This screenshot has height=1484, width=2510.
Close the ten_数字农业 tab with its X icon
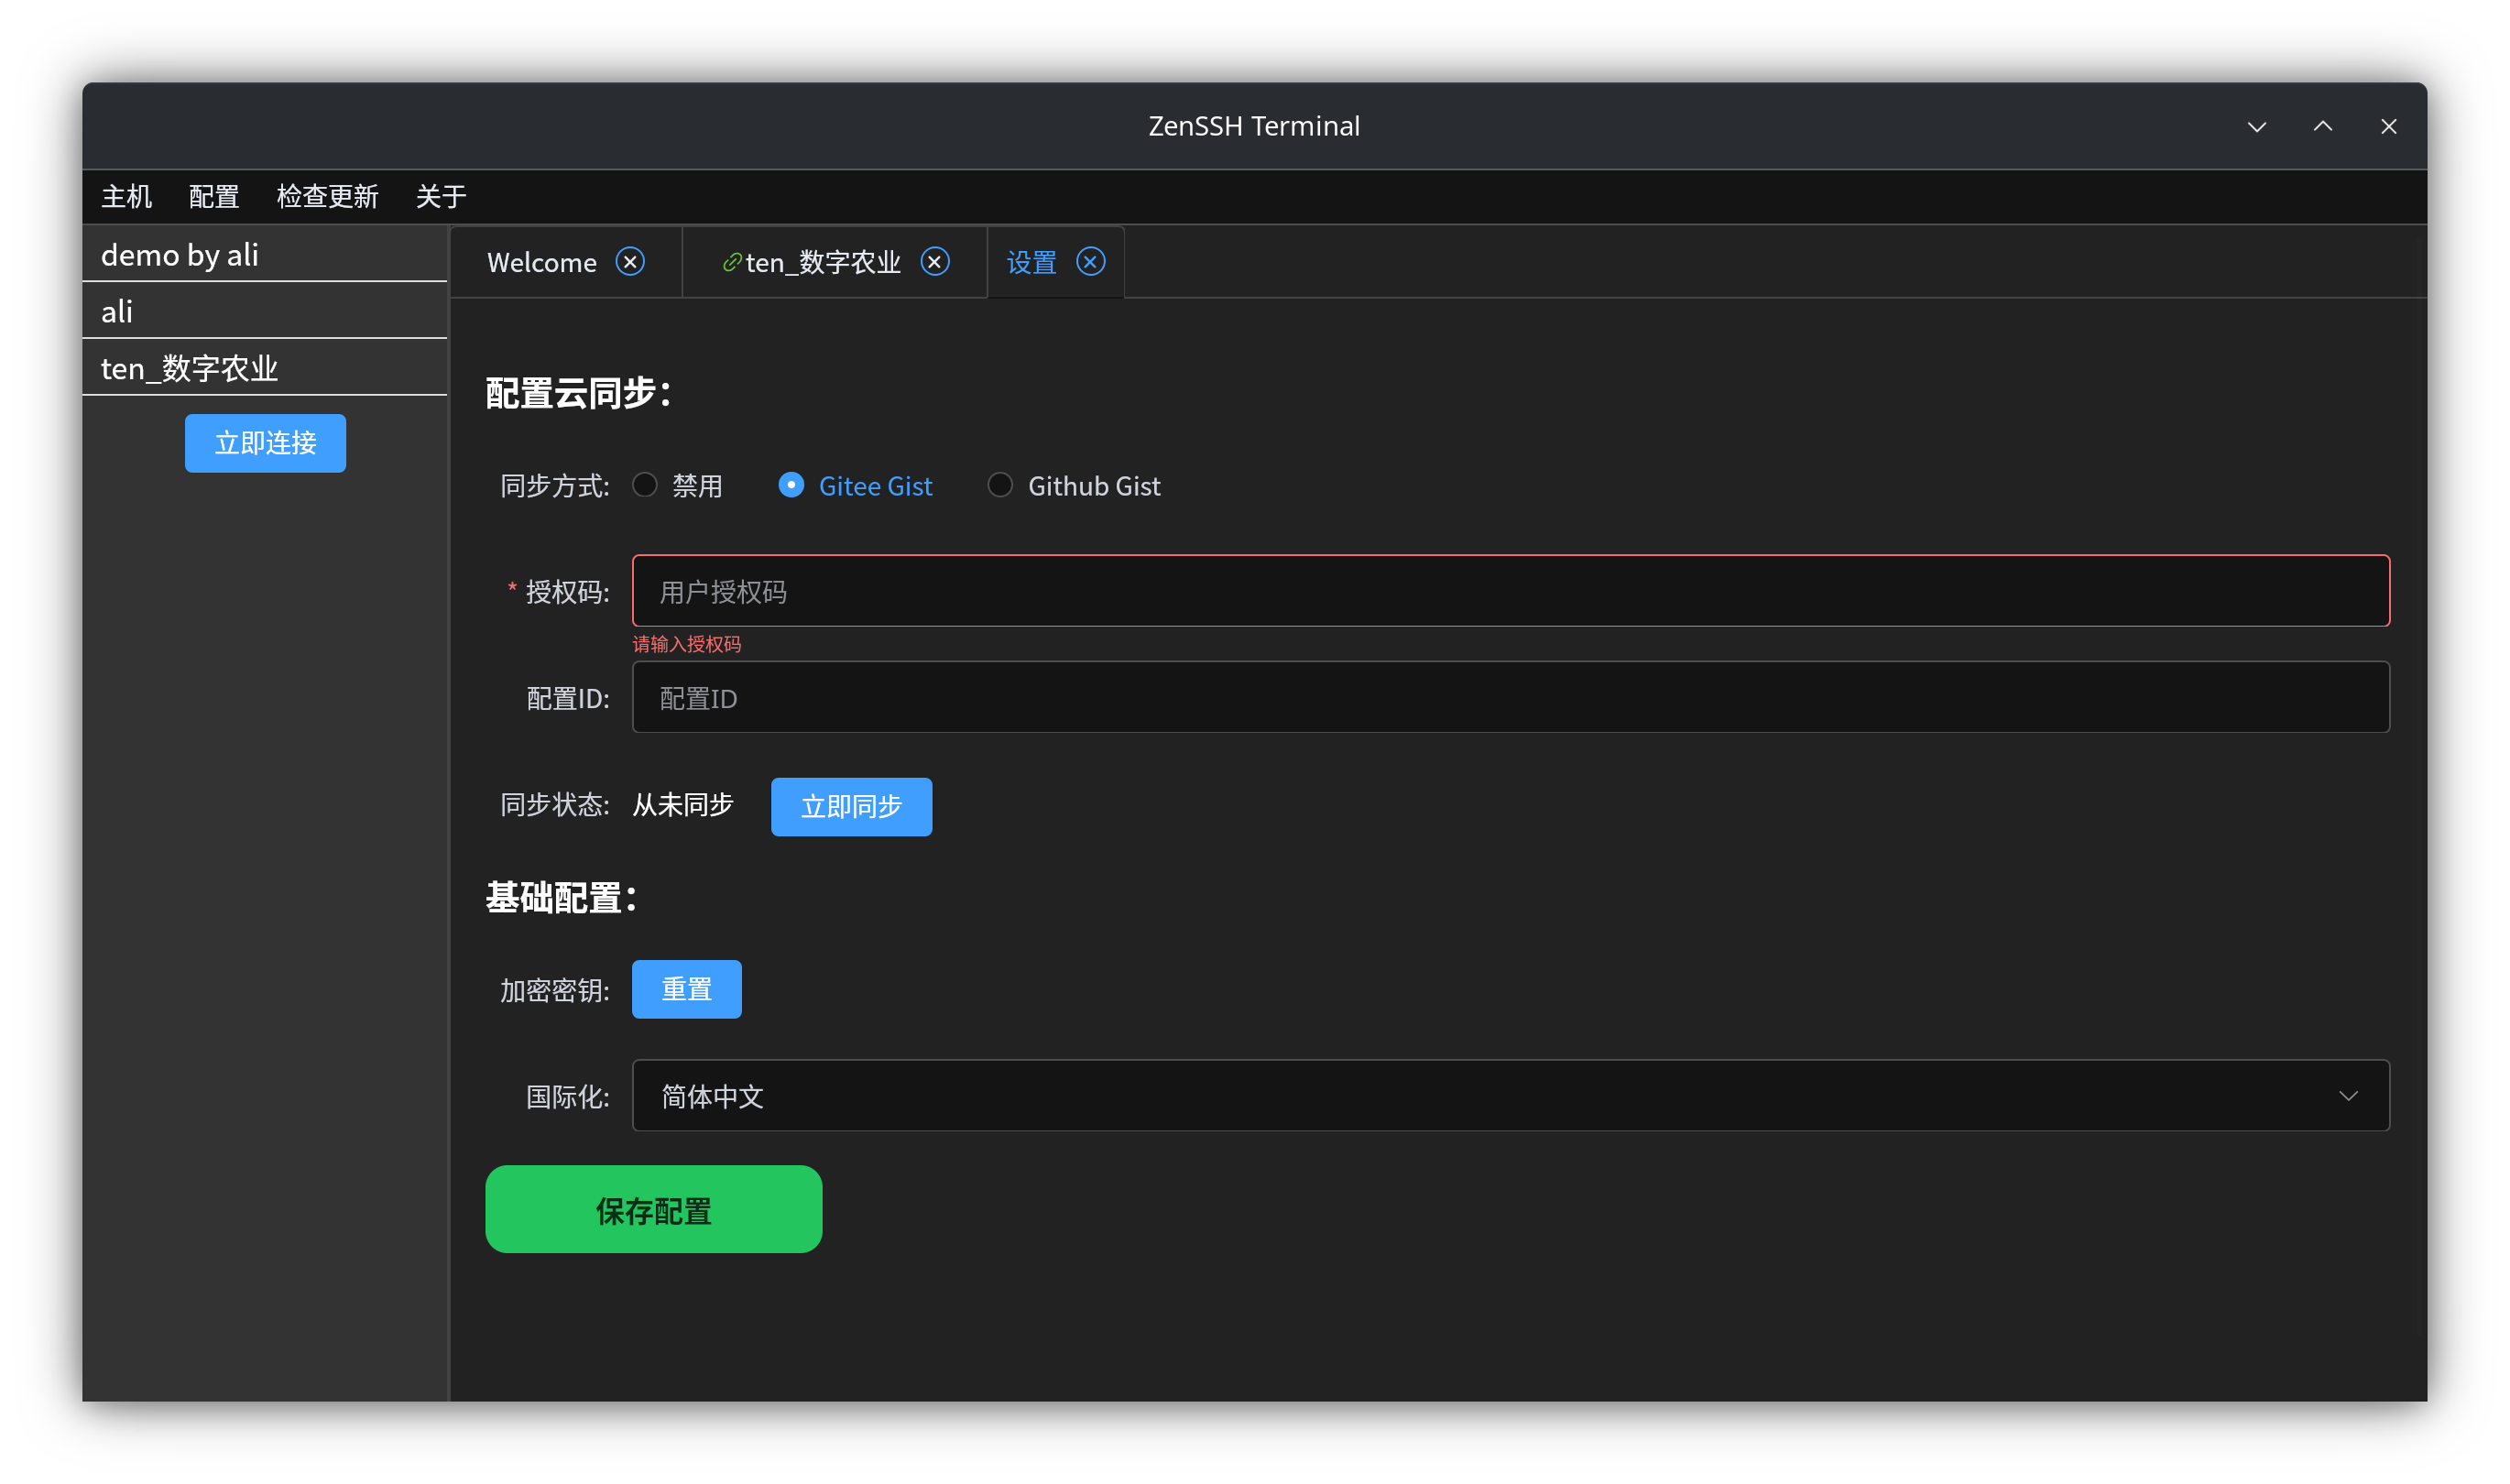click(935, 262)
